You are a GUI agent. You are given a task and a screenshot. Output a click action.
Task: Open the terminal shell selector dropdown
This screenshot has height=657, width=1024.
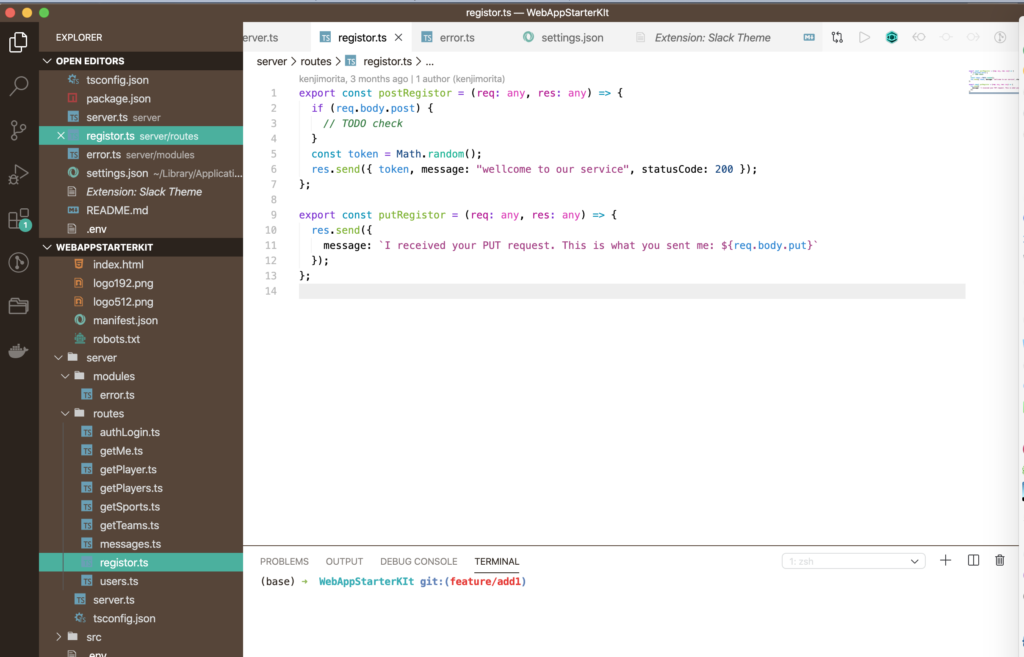pyautogui.click(x=852, y=560)
